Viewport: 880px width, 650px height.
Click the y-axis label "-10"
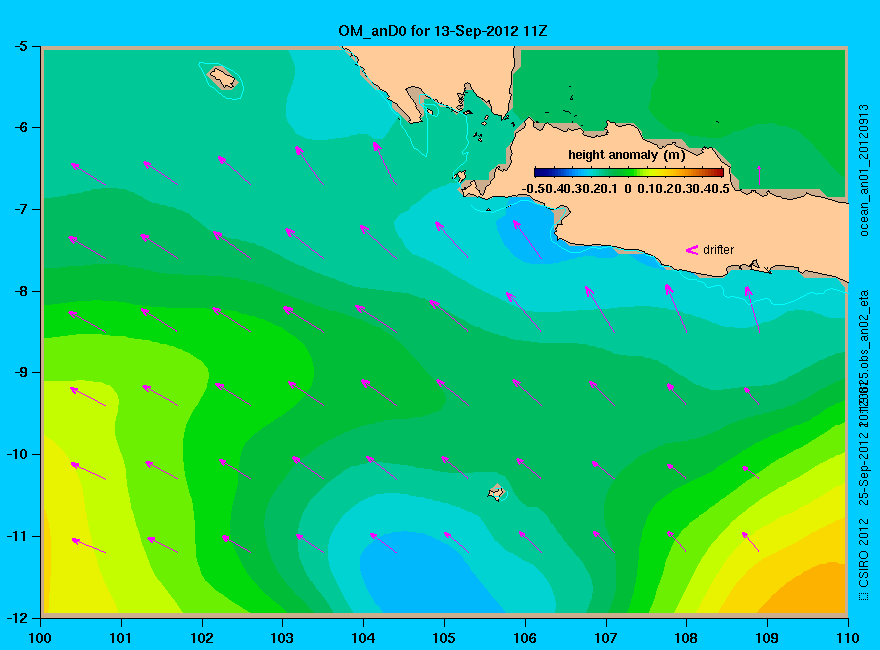point(16,454)
